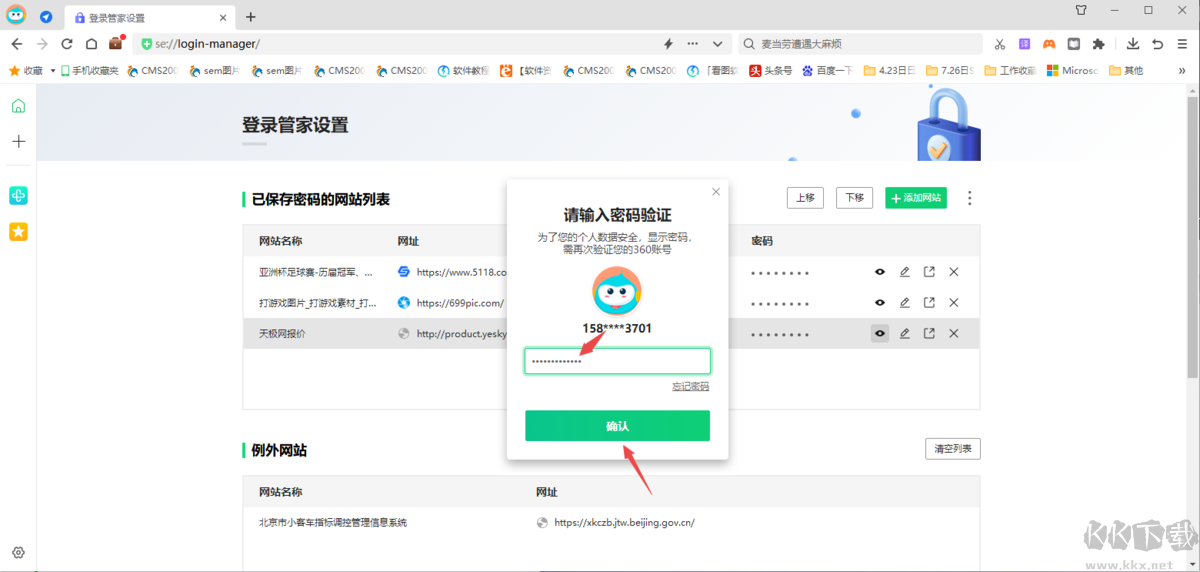Focus the password input field in dialog
The image size is (1200, 572).
click(x=618, y=361)
